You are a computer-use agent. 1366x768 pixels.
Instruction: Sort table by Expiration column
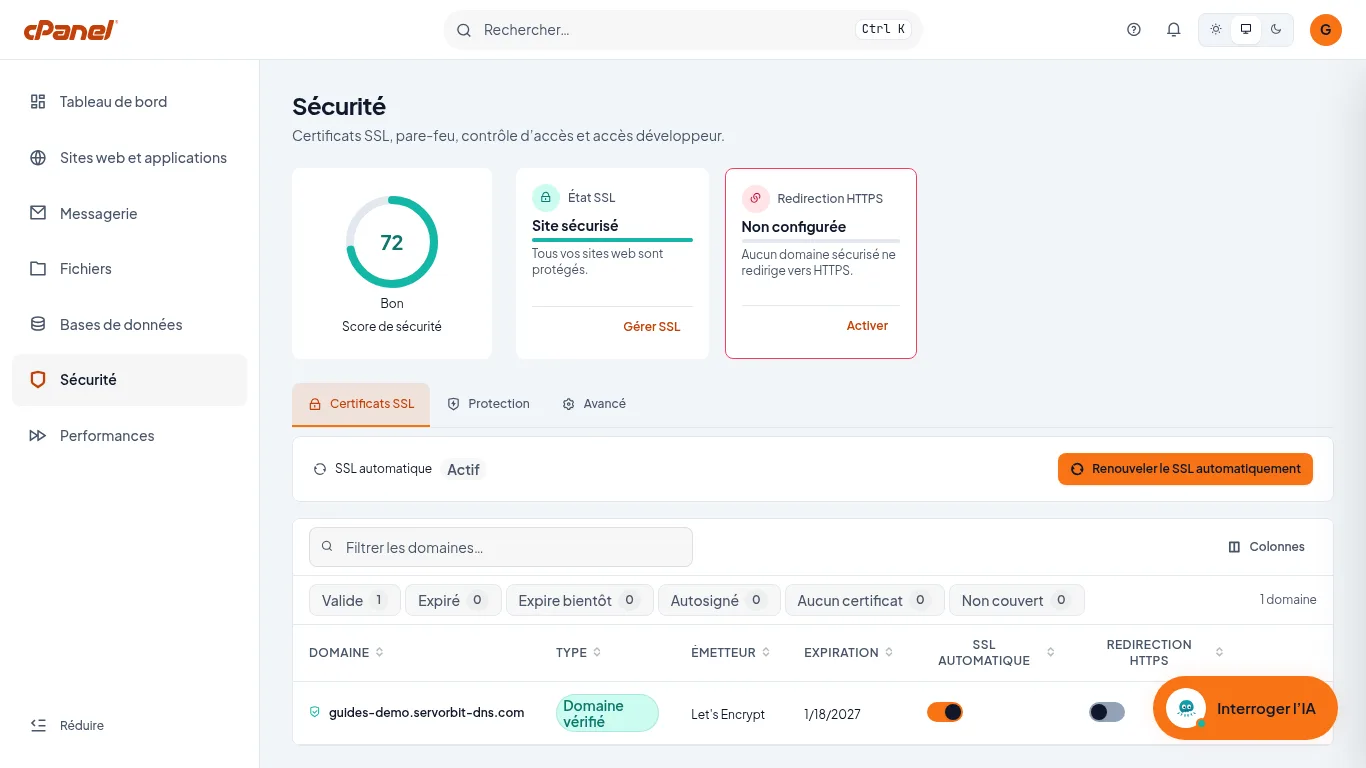coord(848,653)
